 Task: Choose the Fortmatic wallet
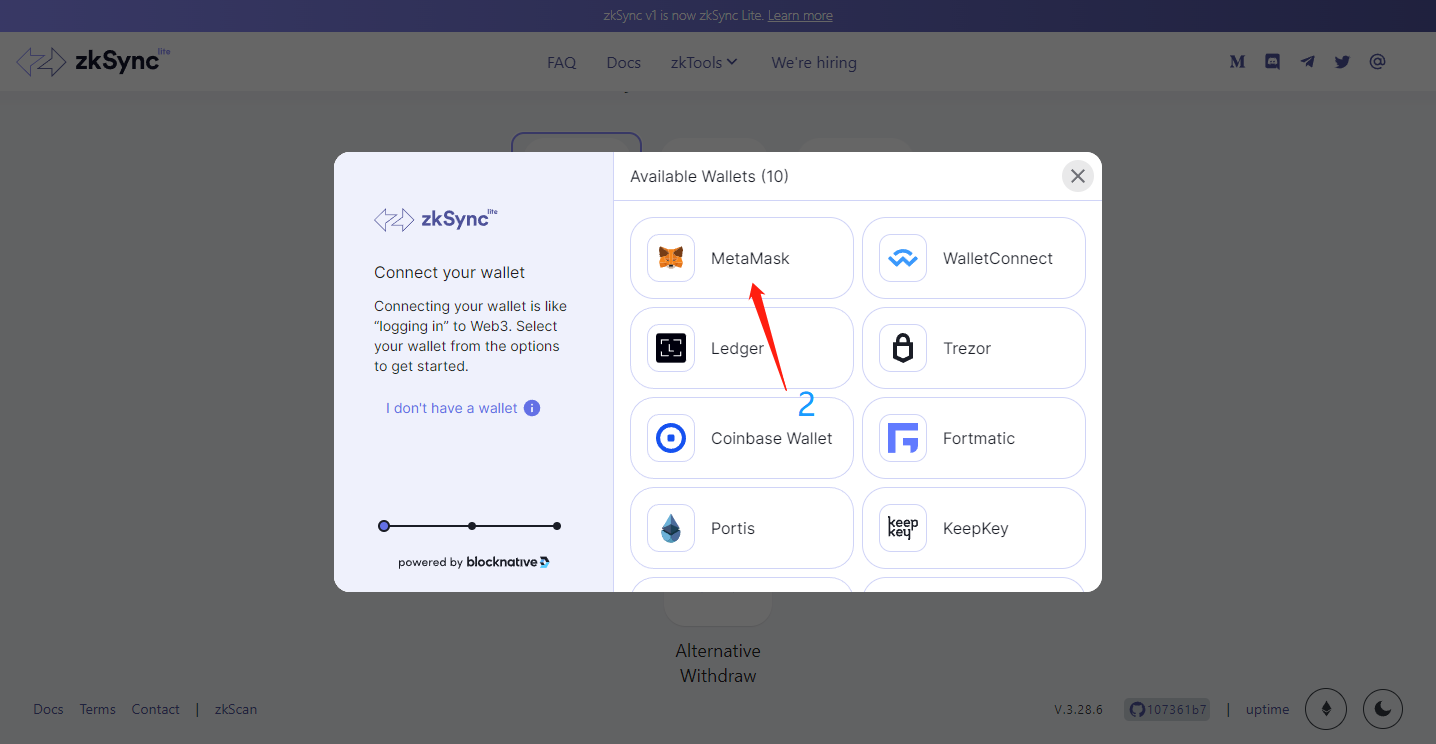[x=973, y=438]
